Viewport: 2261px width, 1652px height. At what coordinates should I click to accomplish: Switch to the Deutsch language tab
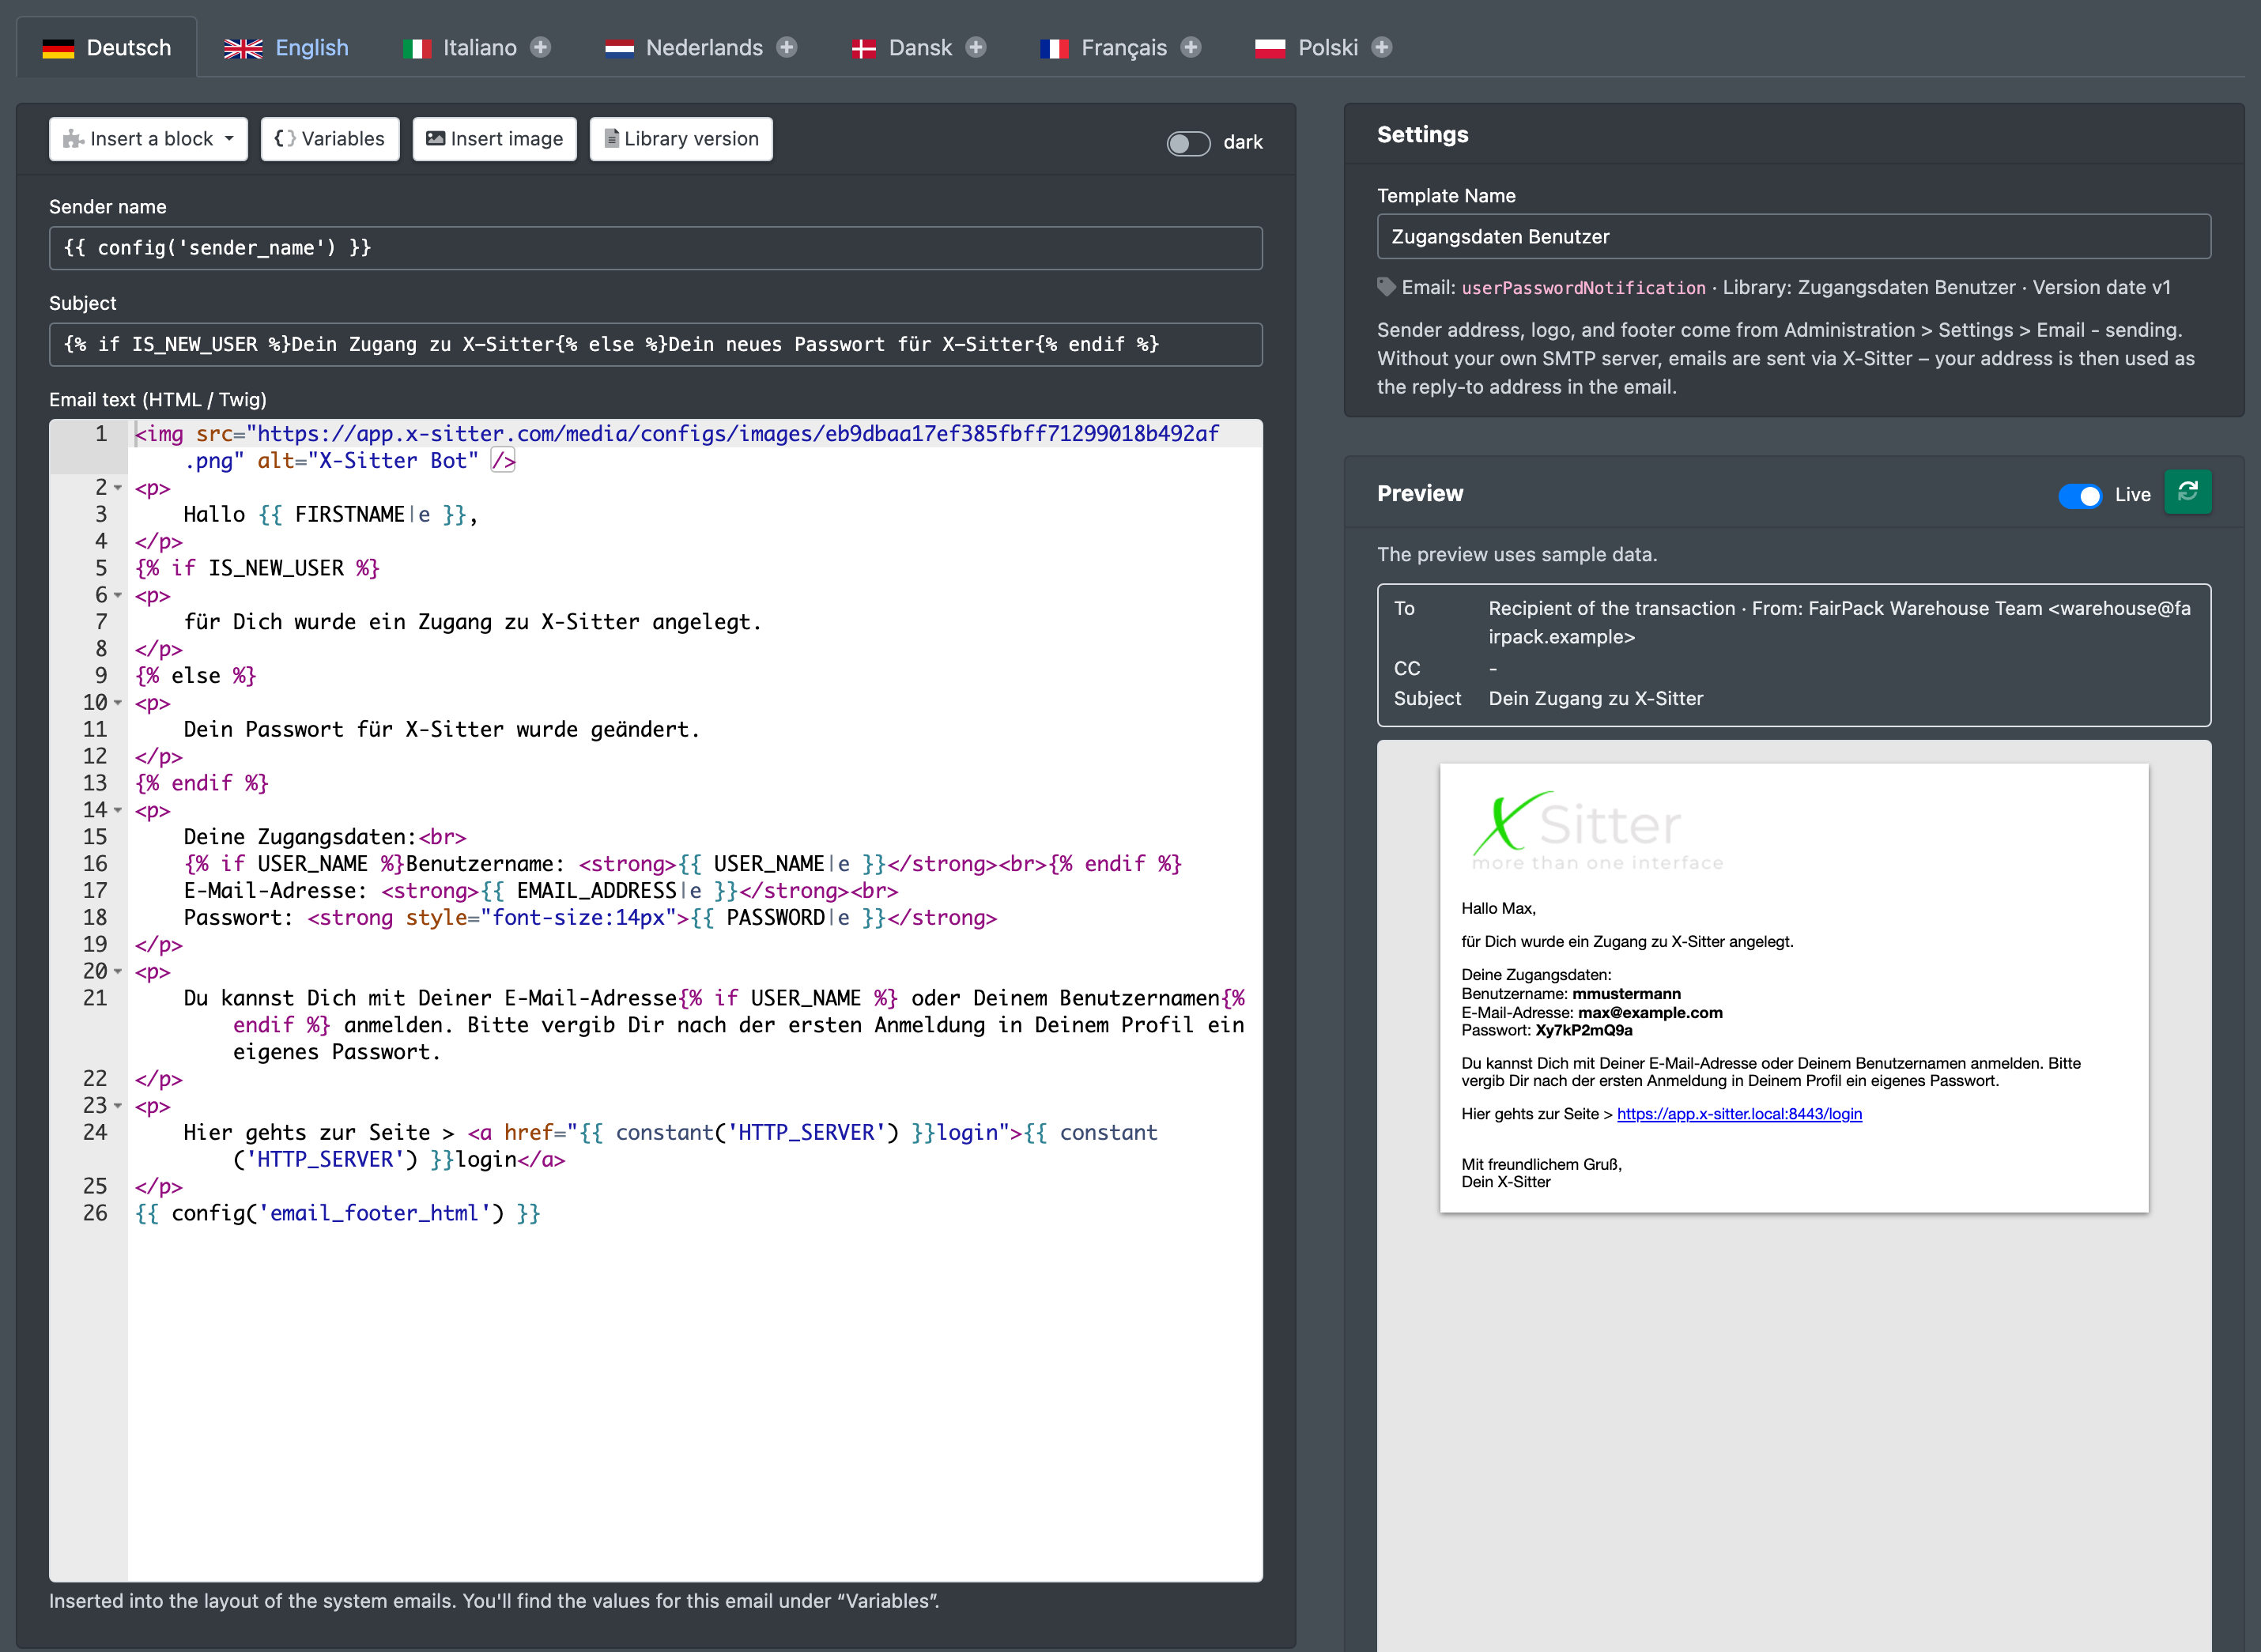click(107, 47)
